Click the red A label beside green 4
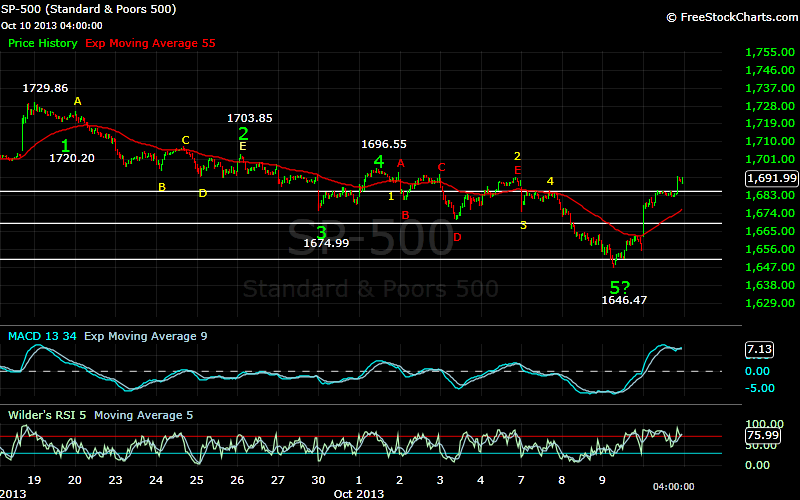Screen dimensions: 800x500 click(401, 163)
